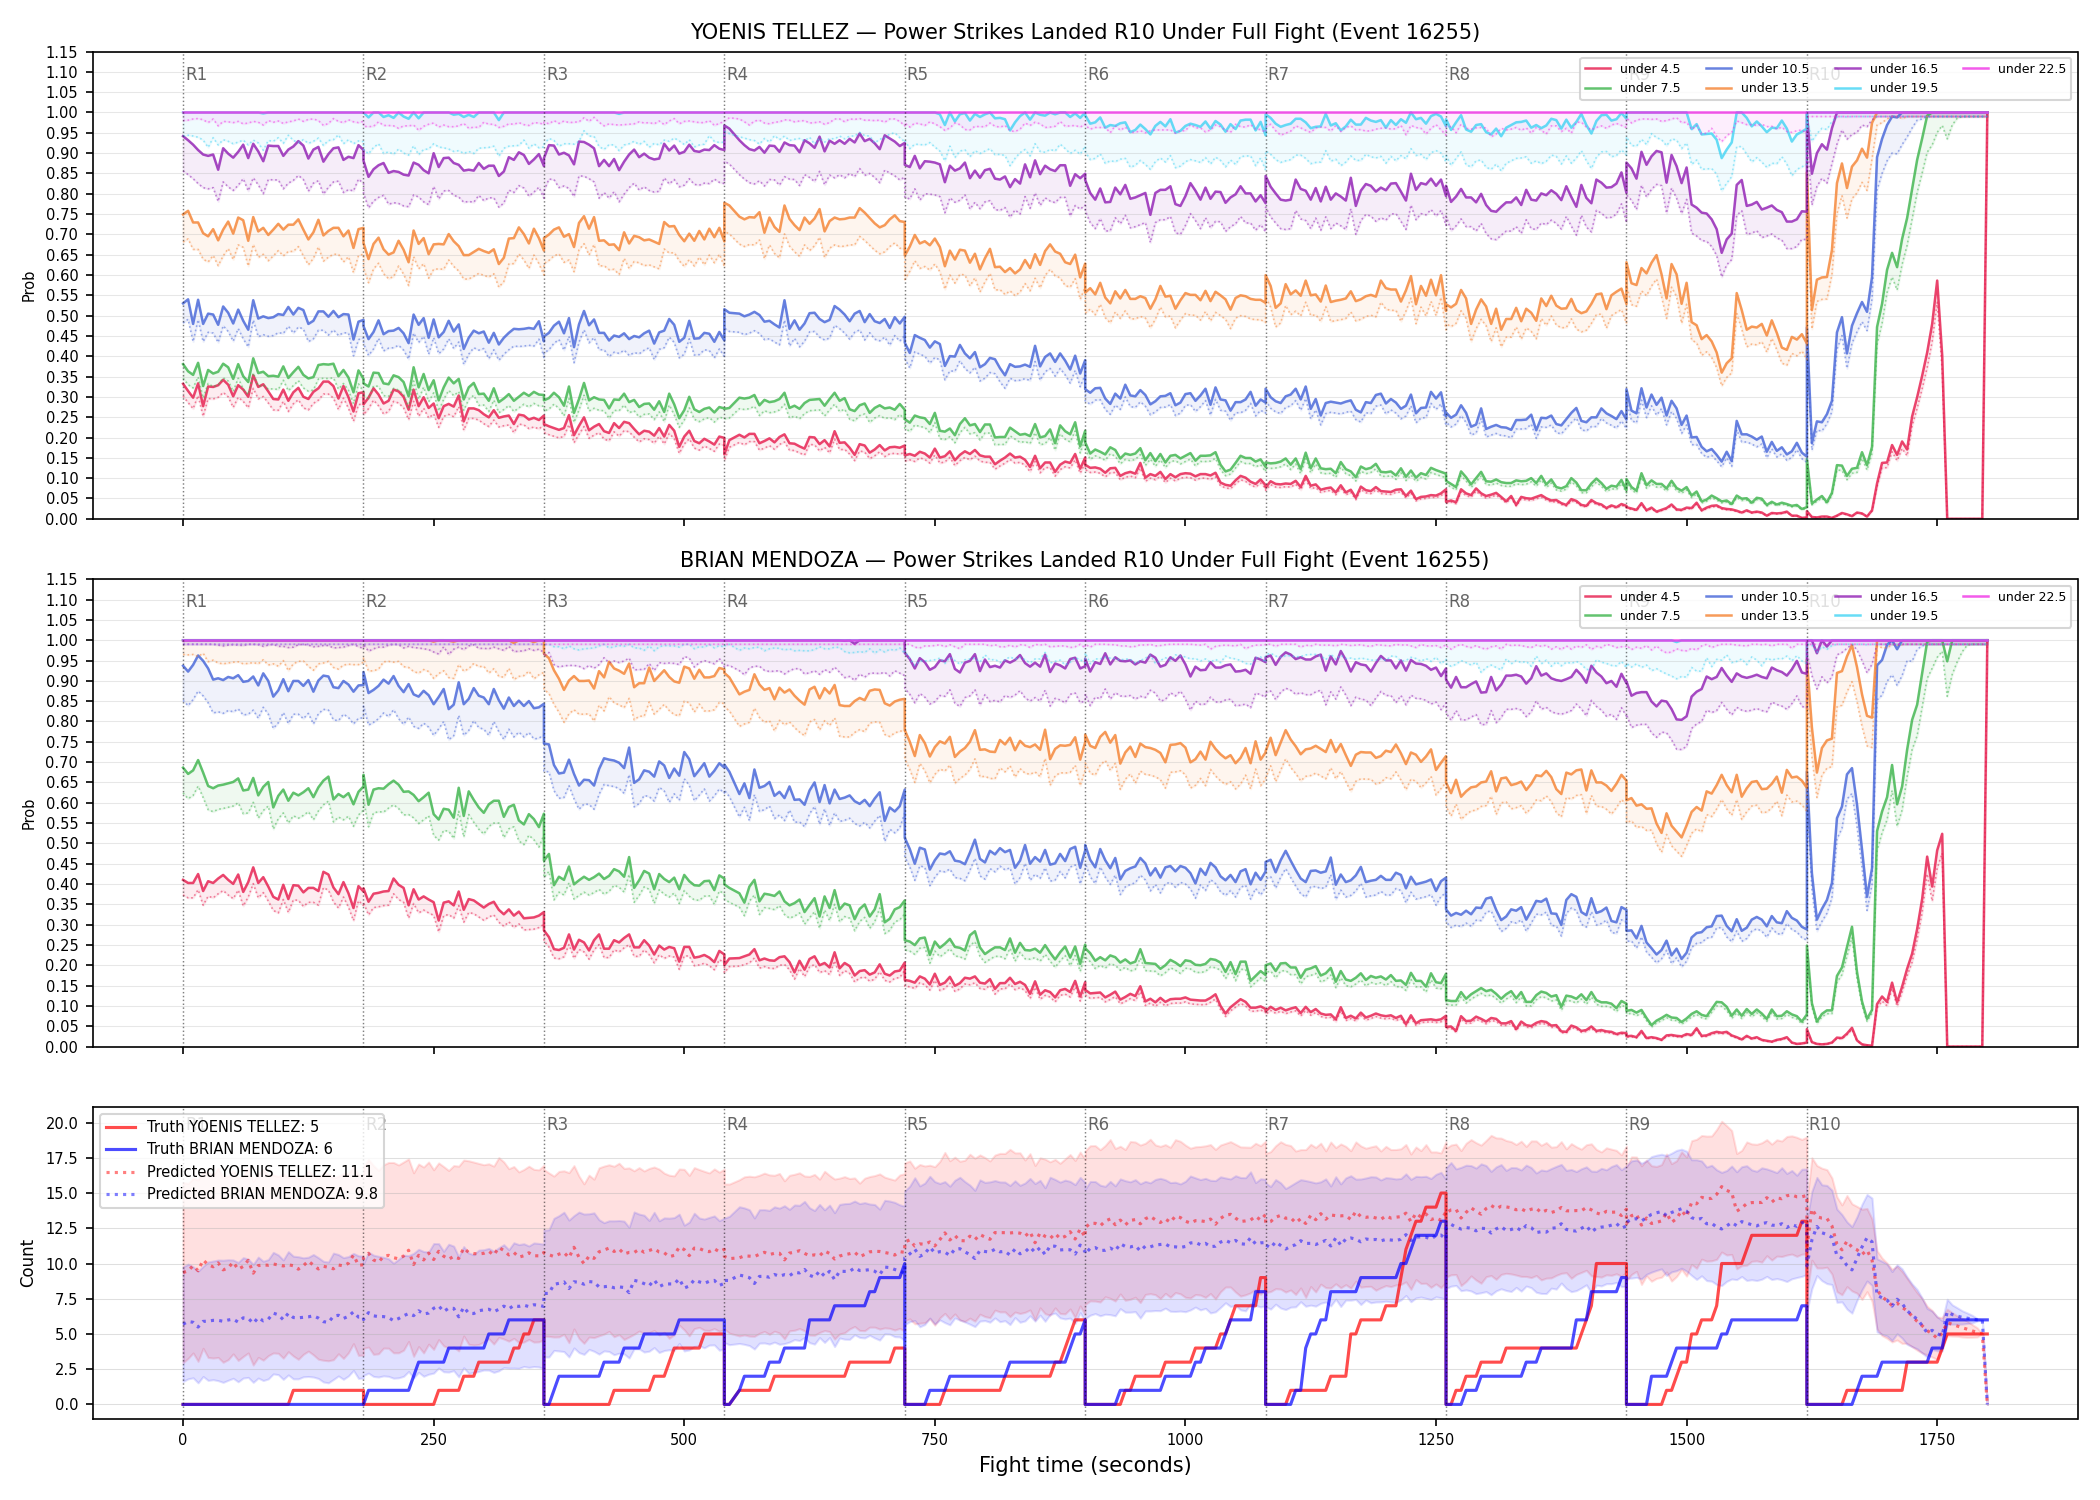2100x1500 pixels.
Task: Click the R9 round label in bottom chart
Action: pos(1639,1124)
